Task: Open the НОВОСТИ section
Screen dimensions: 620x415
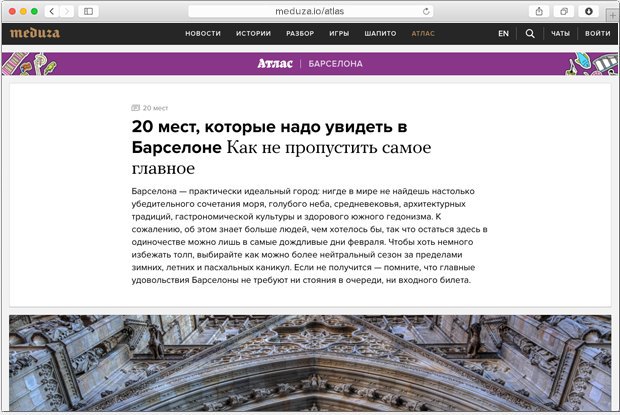Action: click(x=203, y=34)
